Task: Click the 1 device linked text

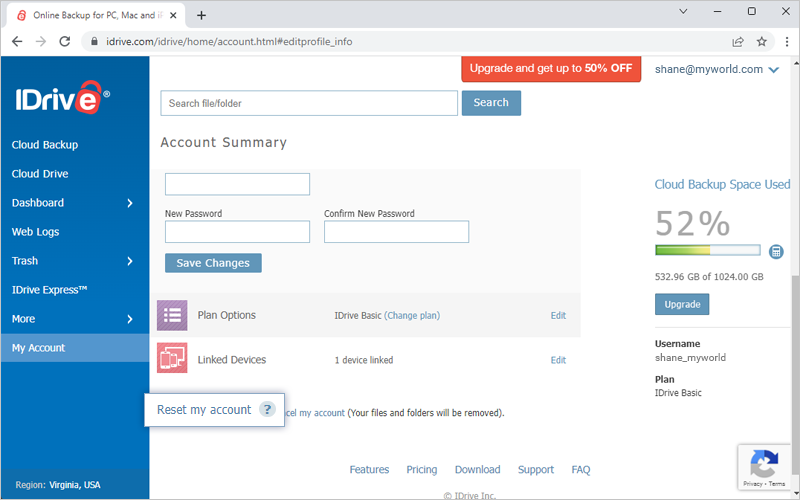Action: 364,360
